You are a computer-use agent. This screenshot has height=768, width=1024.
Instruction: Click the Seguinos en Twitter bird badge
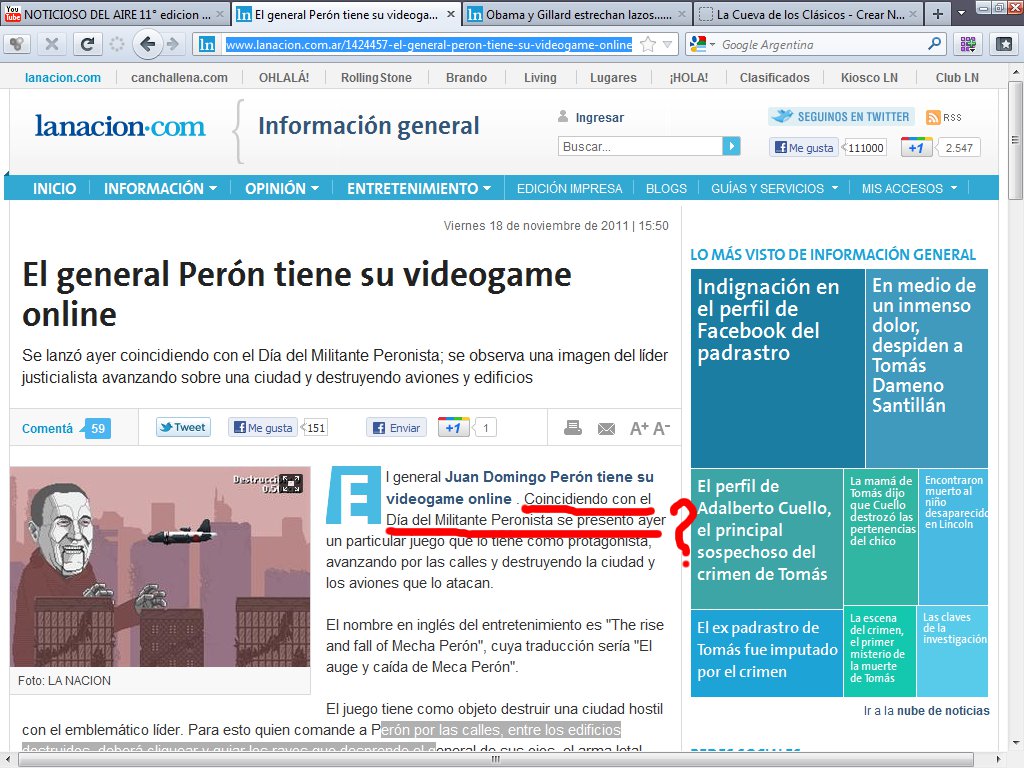pos(842,117)
